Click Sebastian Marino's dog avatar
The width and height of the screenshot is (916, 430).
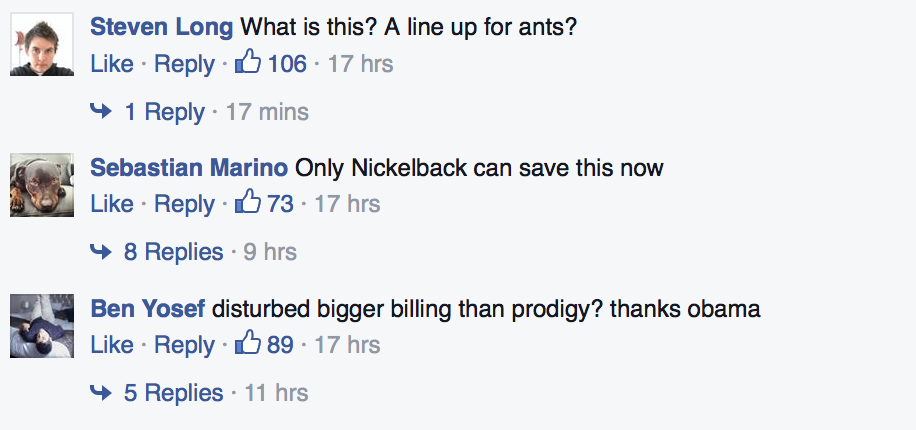(x=42, y=185)
